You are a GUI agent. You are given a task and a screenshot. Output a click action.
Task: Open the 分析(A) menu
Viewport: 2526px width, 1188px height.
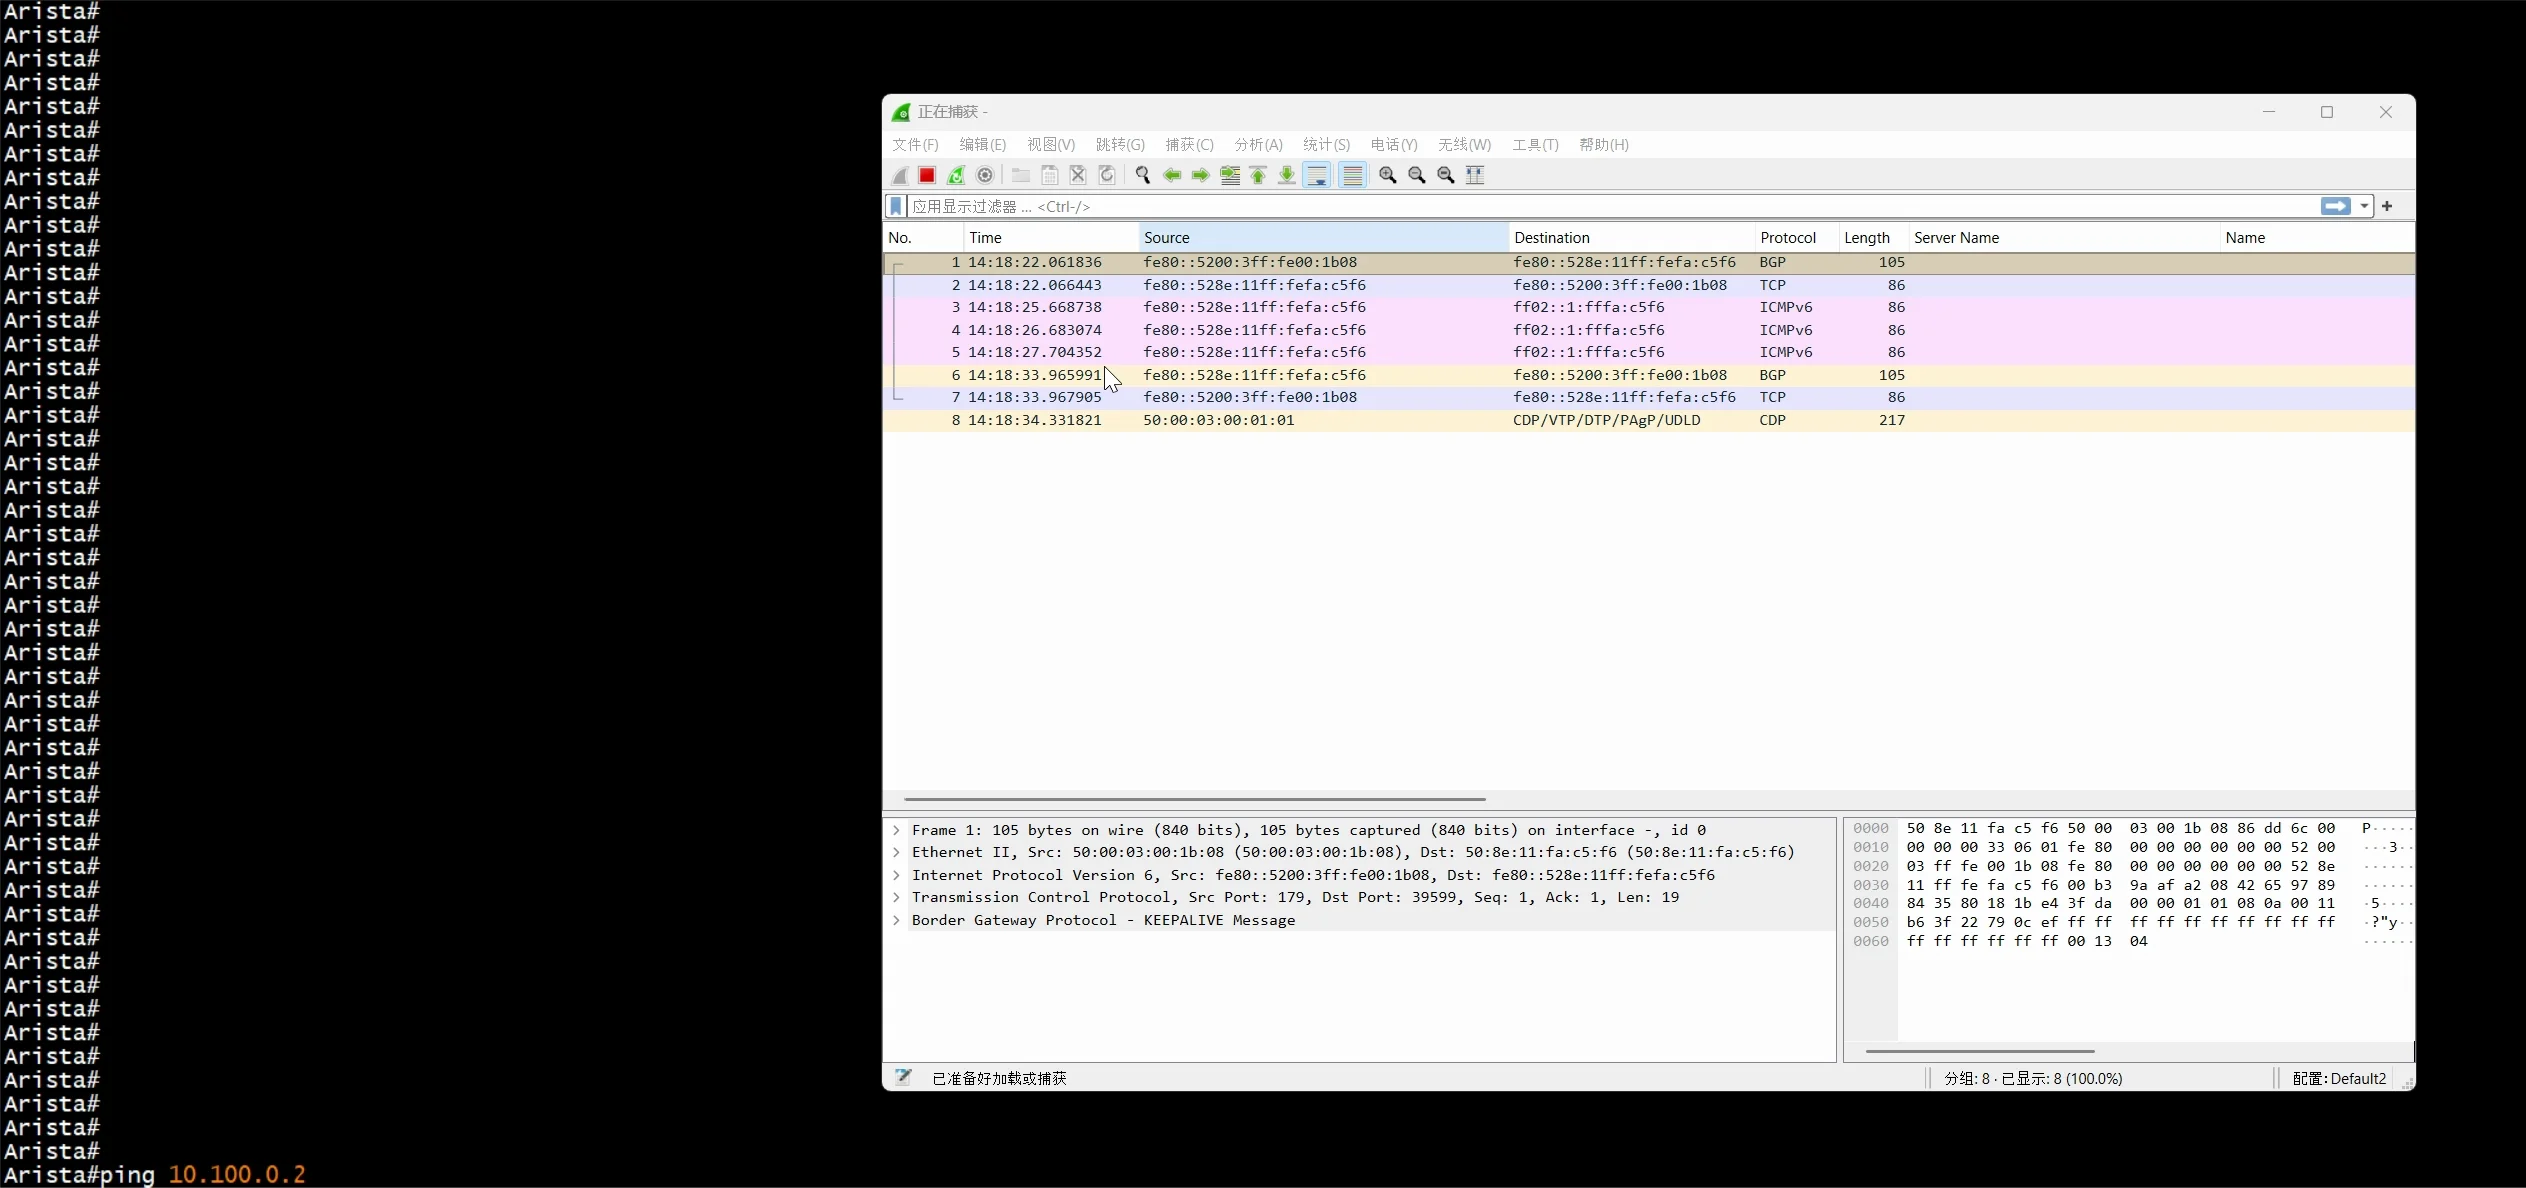[1258, 145]
